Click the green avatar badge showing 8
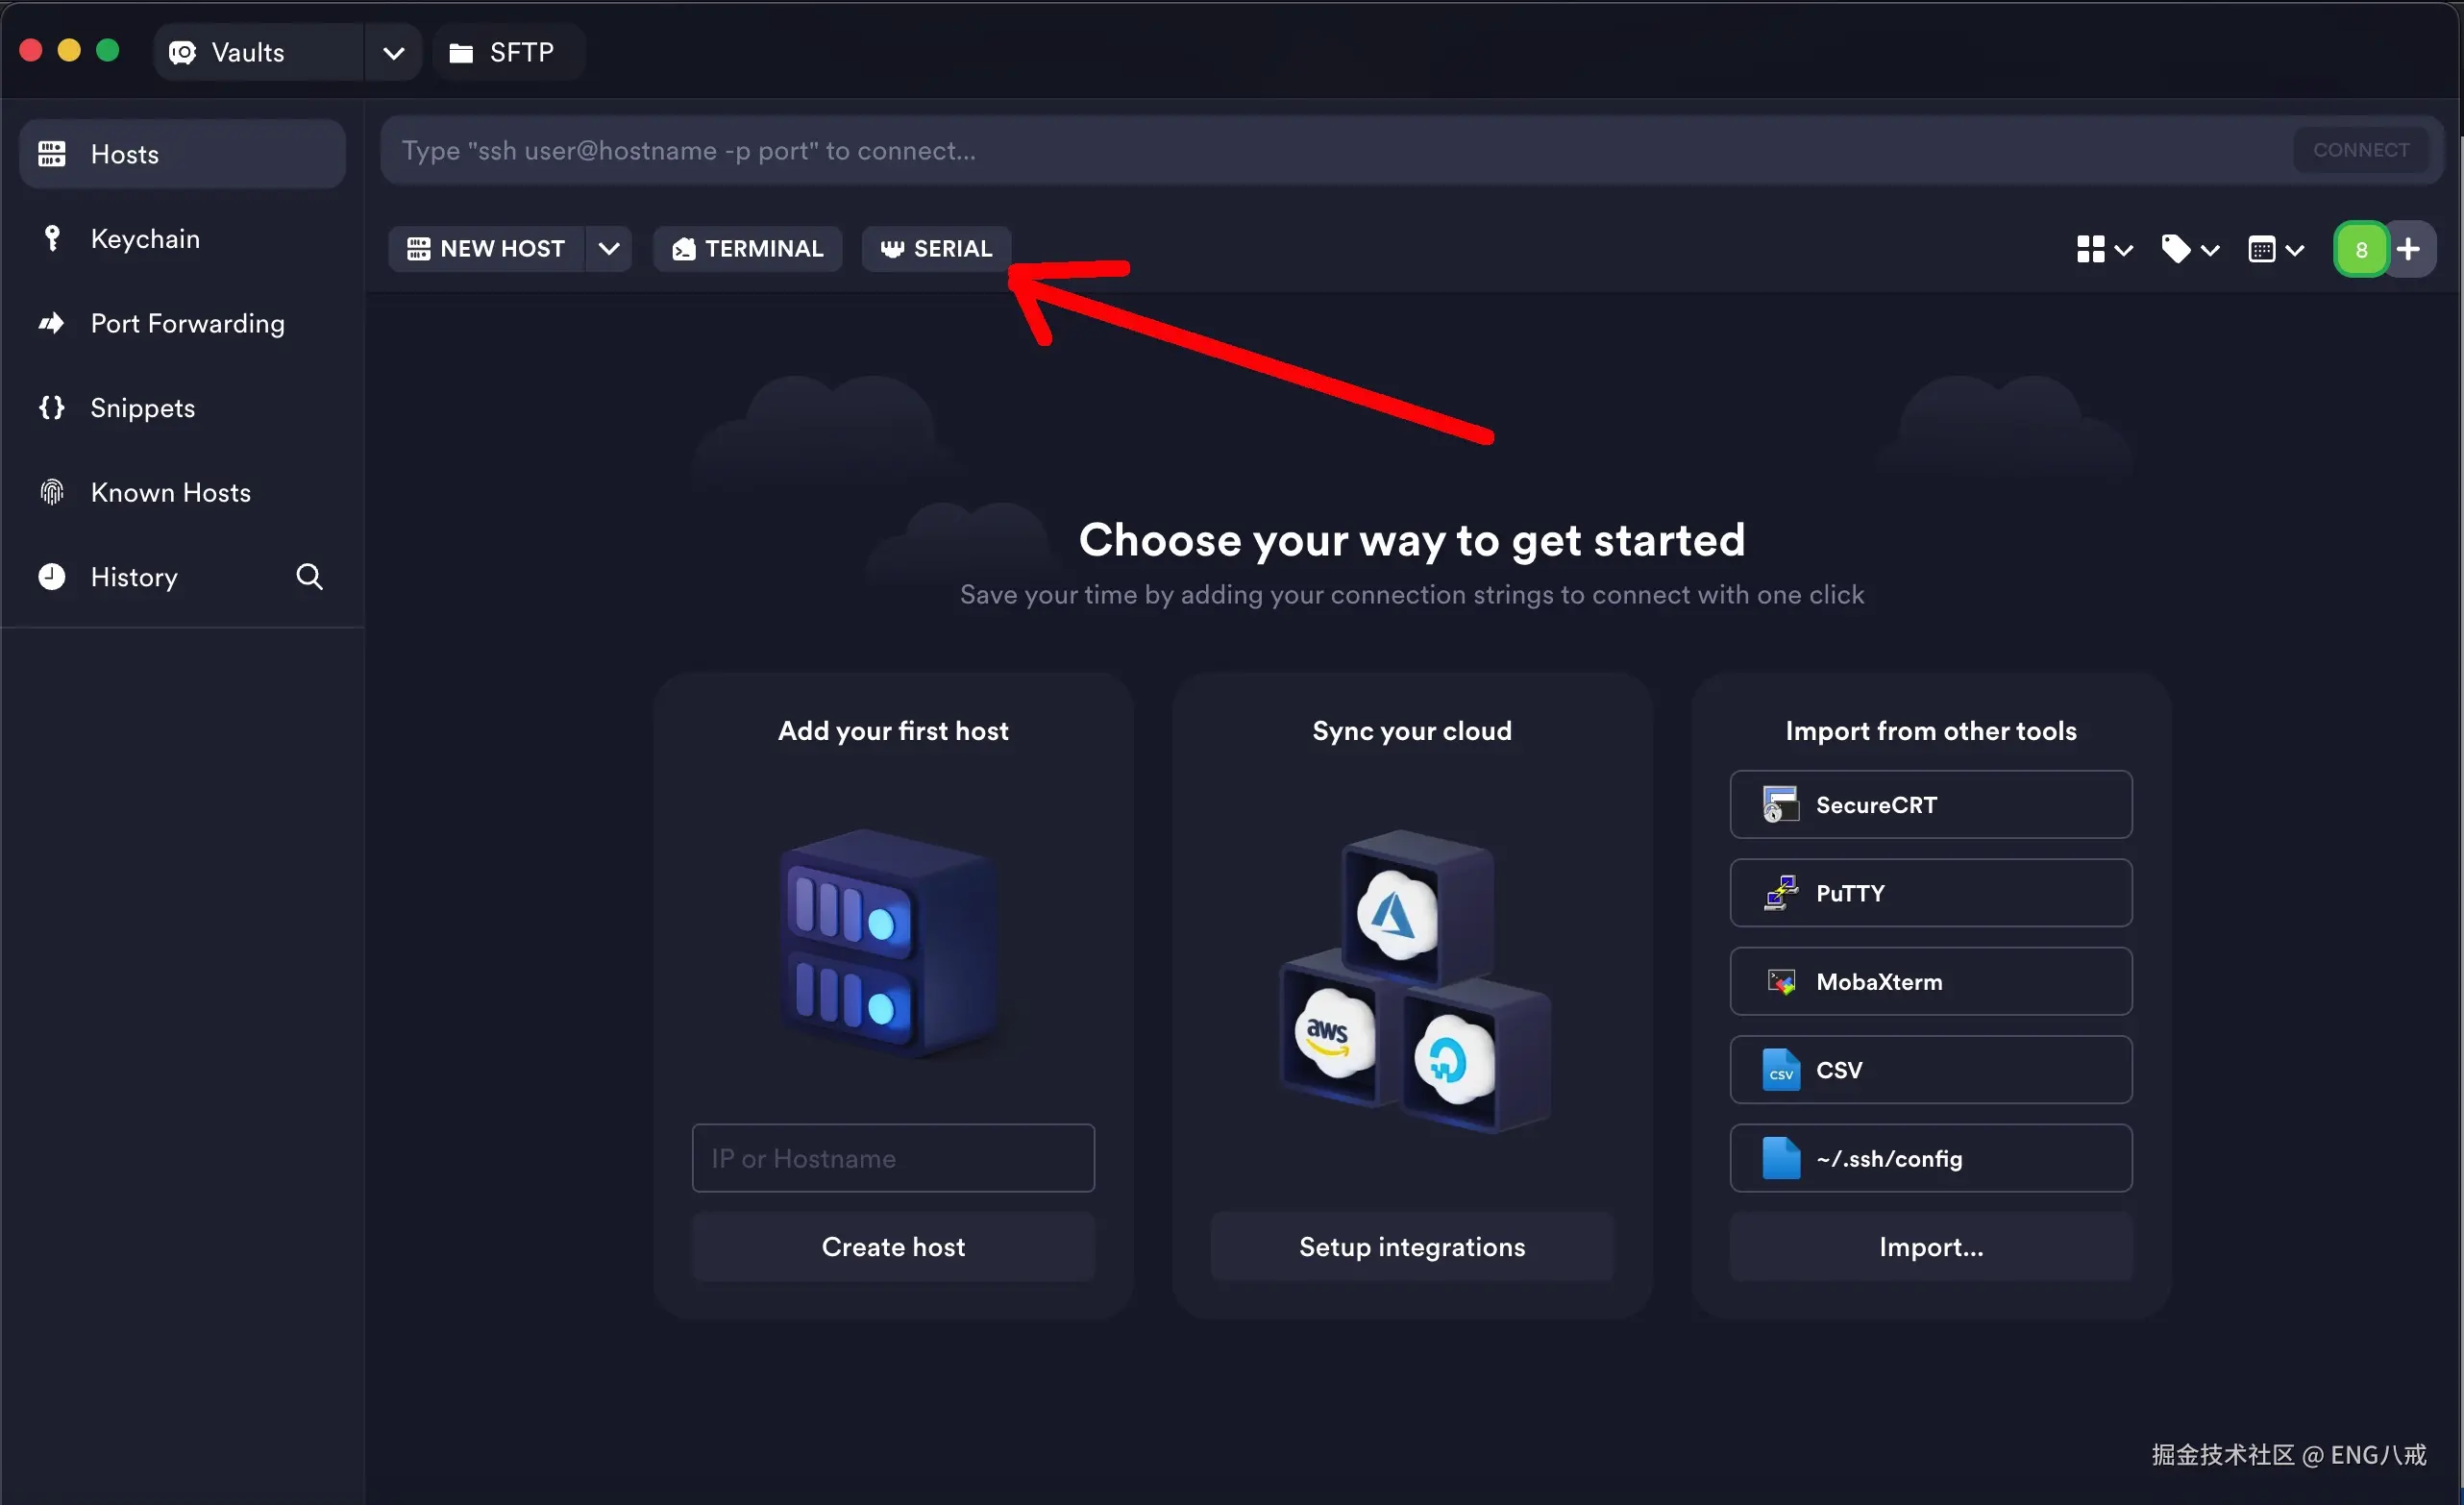The width and height of the screenshot is (2464, 1505). point(2361,249)
